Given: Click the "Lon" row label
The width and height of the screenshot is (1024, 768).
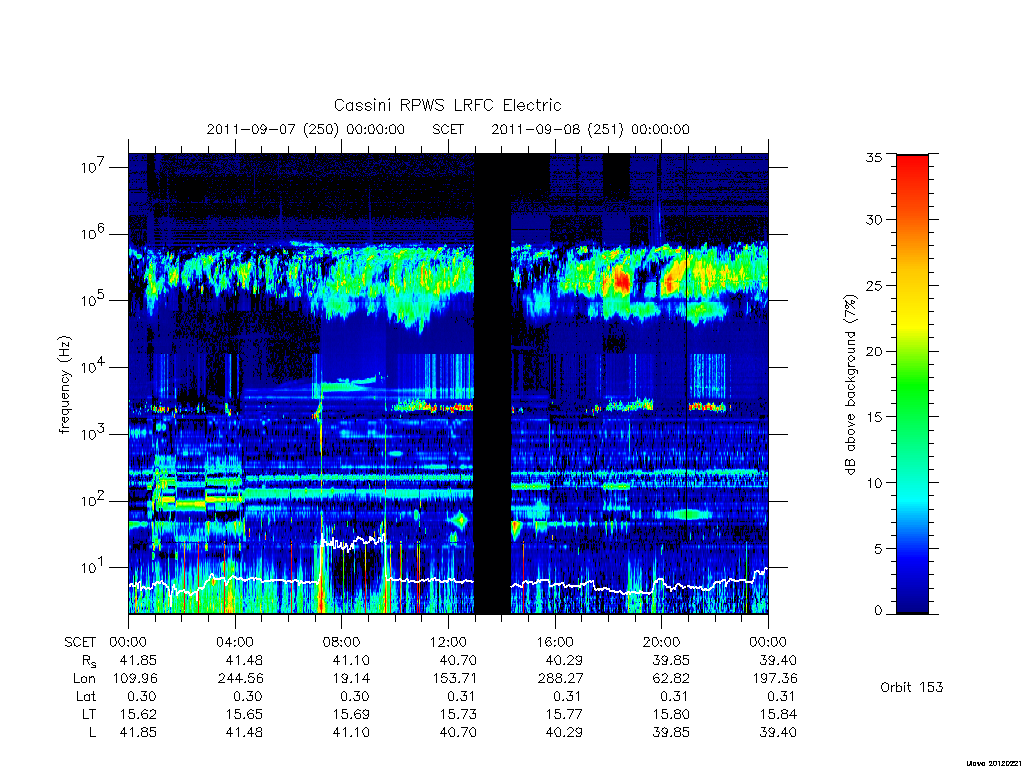Looking at the screenshot, I should point(84,679).
